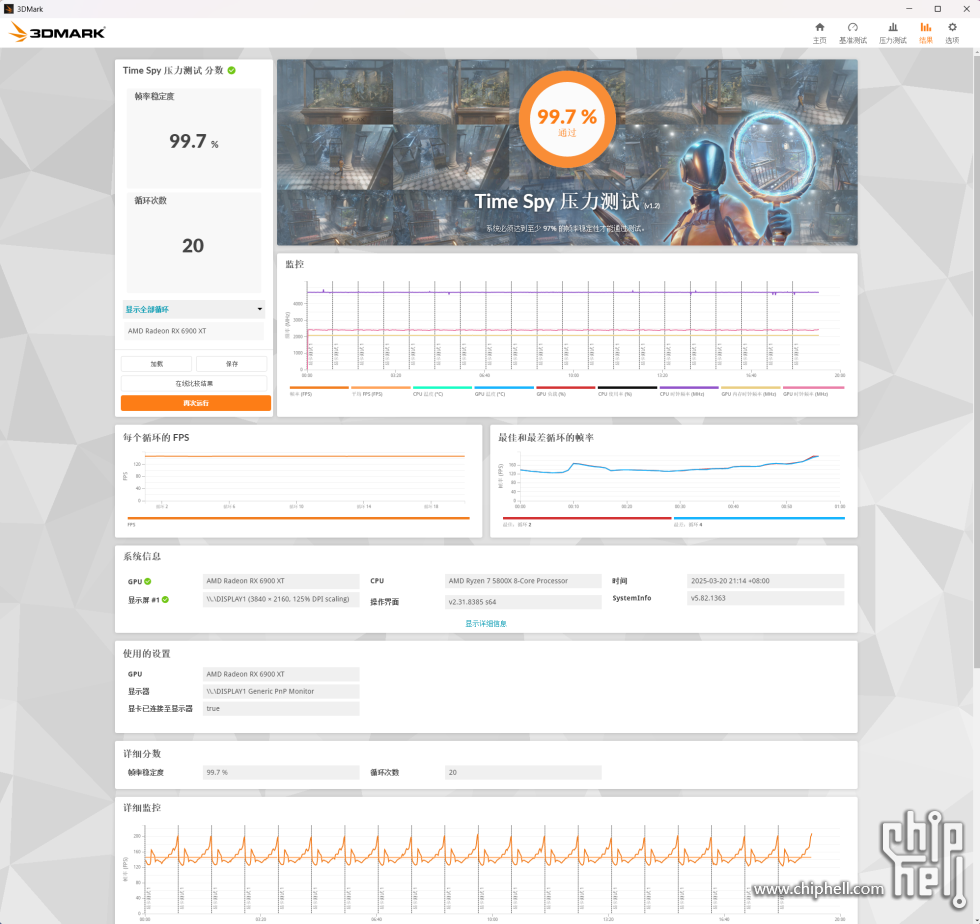Toggle the GPU 负载 (%) legend series
This screenshot has height=924, width=980.
point(566,391)
